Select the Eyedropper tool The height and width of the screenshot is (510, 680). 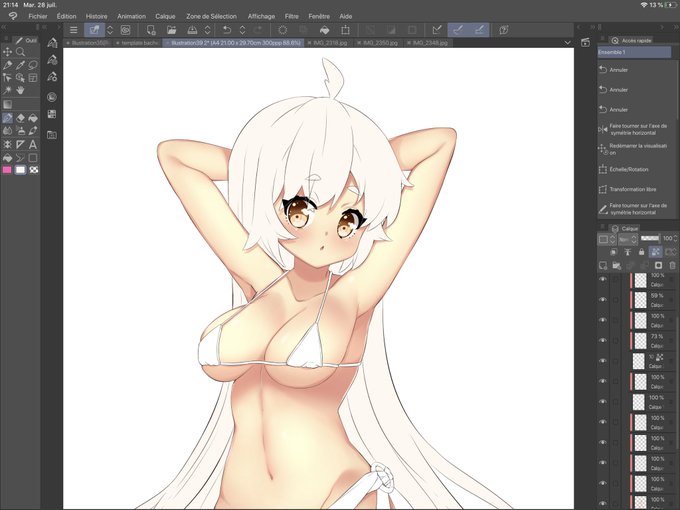point(20,65)
